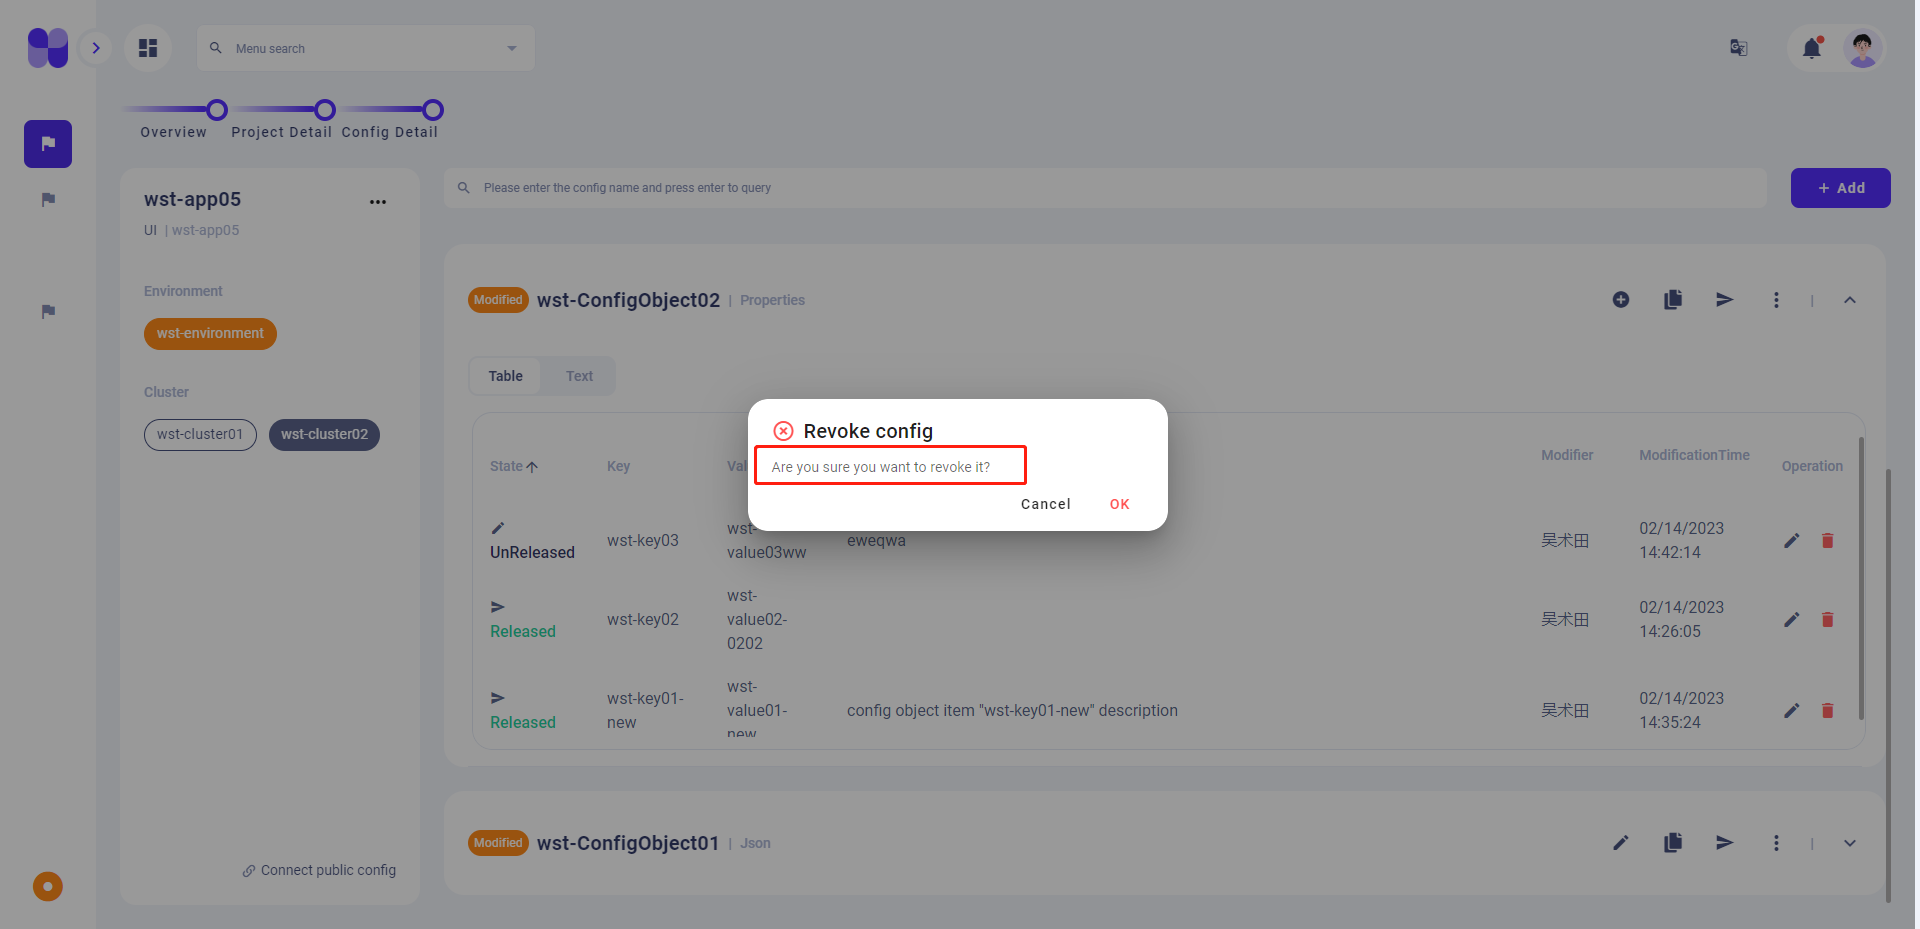
Task: Click the config name search field
Action: [x=1105, y=188]
